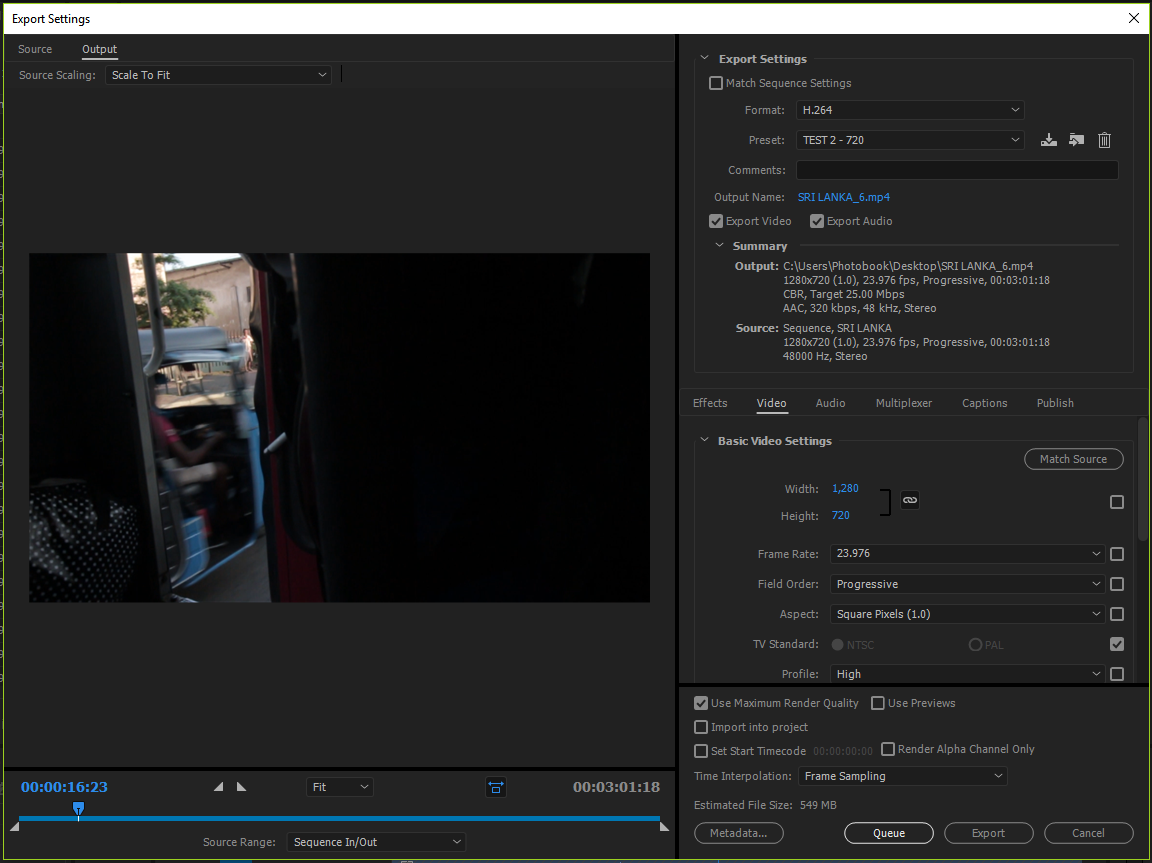Viewport: 1152px width, 863px height.
Task: Click the Set In Point triangle
Action: coord(219,787)
